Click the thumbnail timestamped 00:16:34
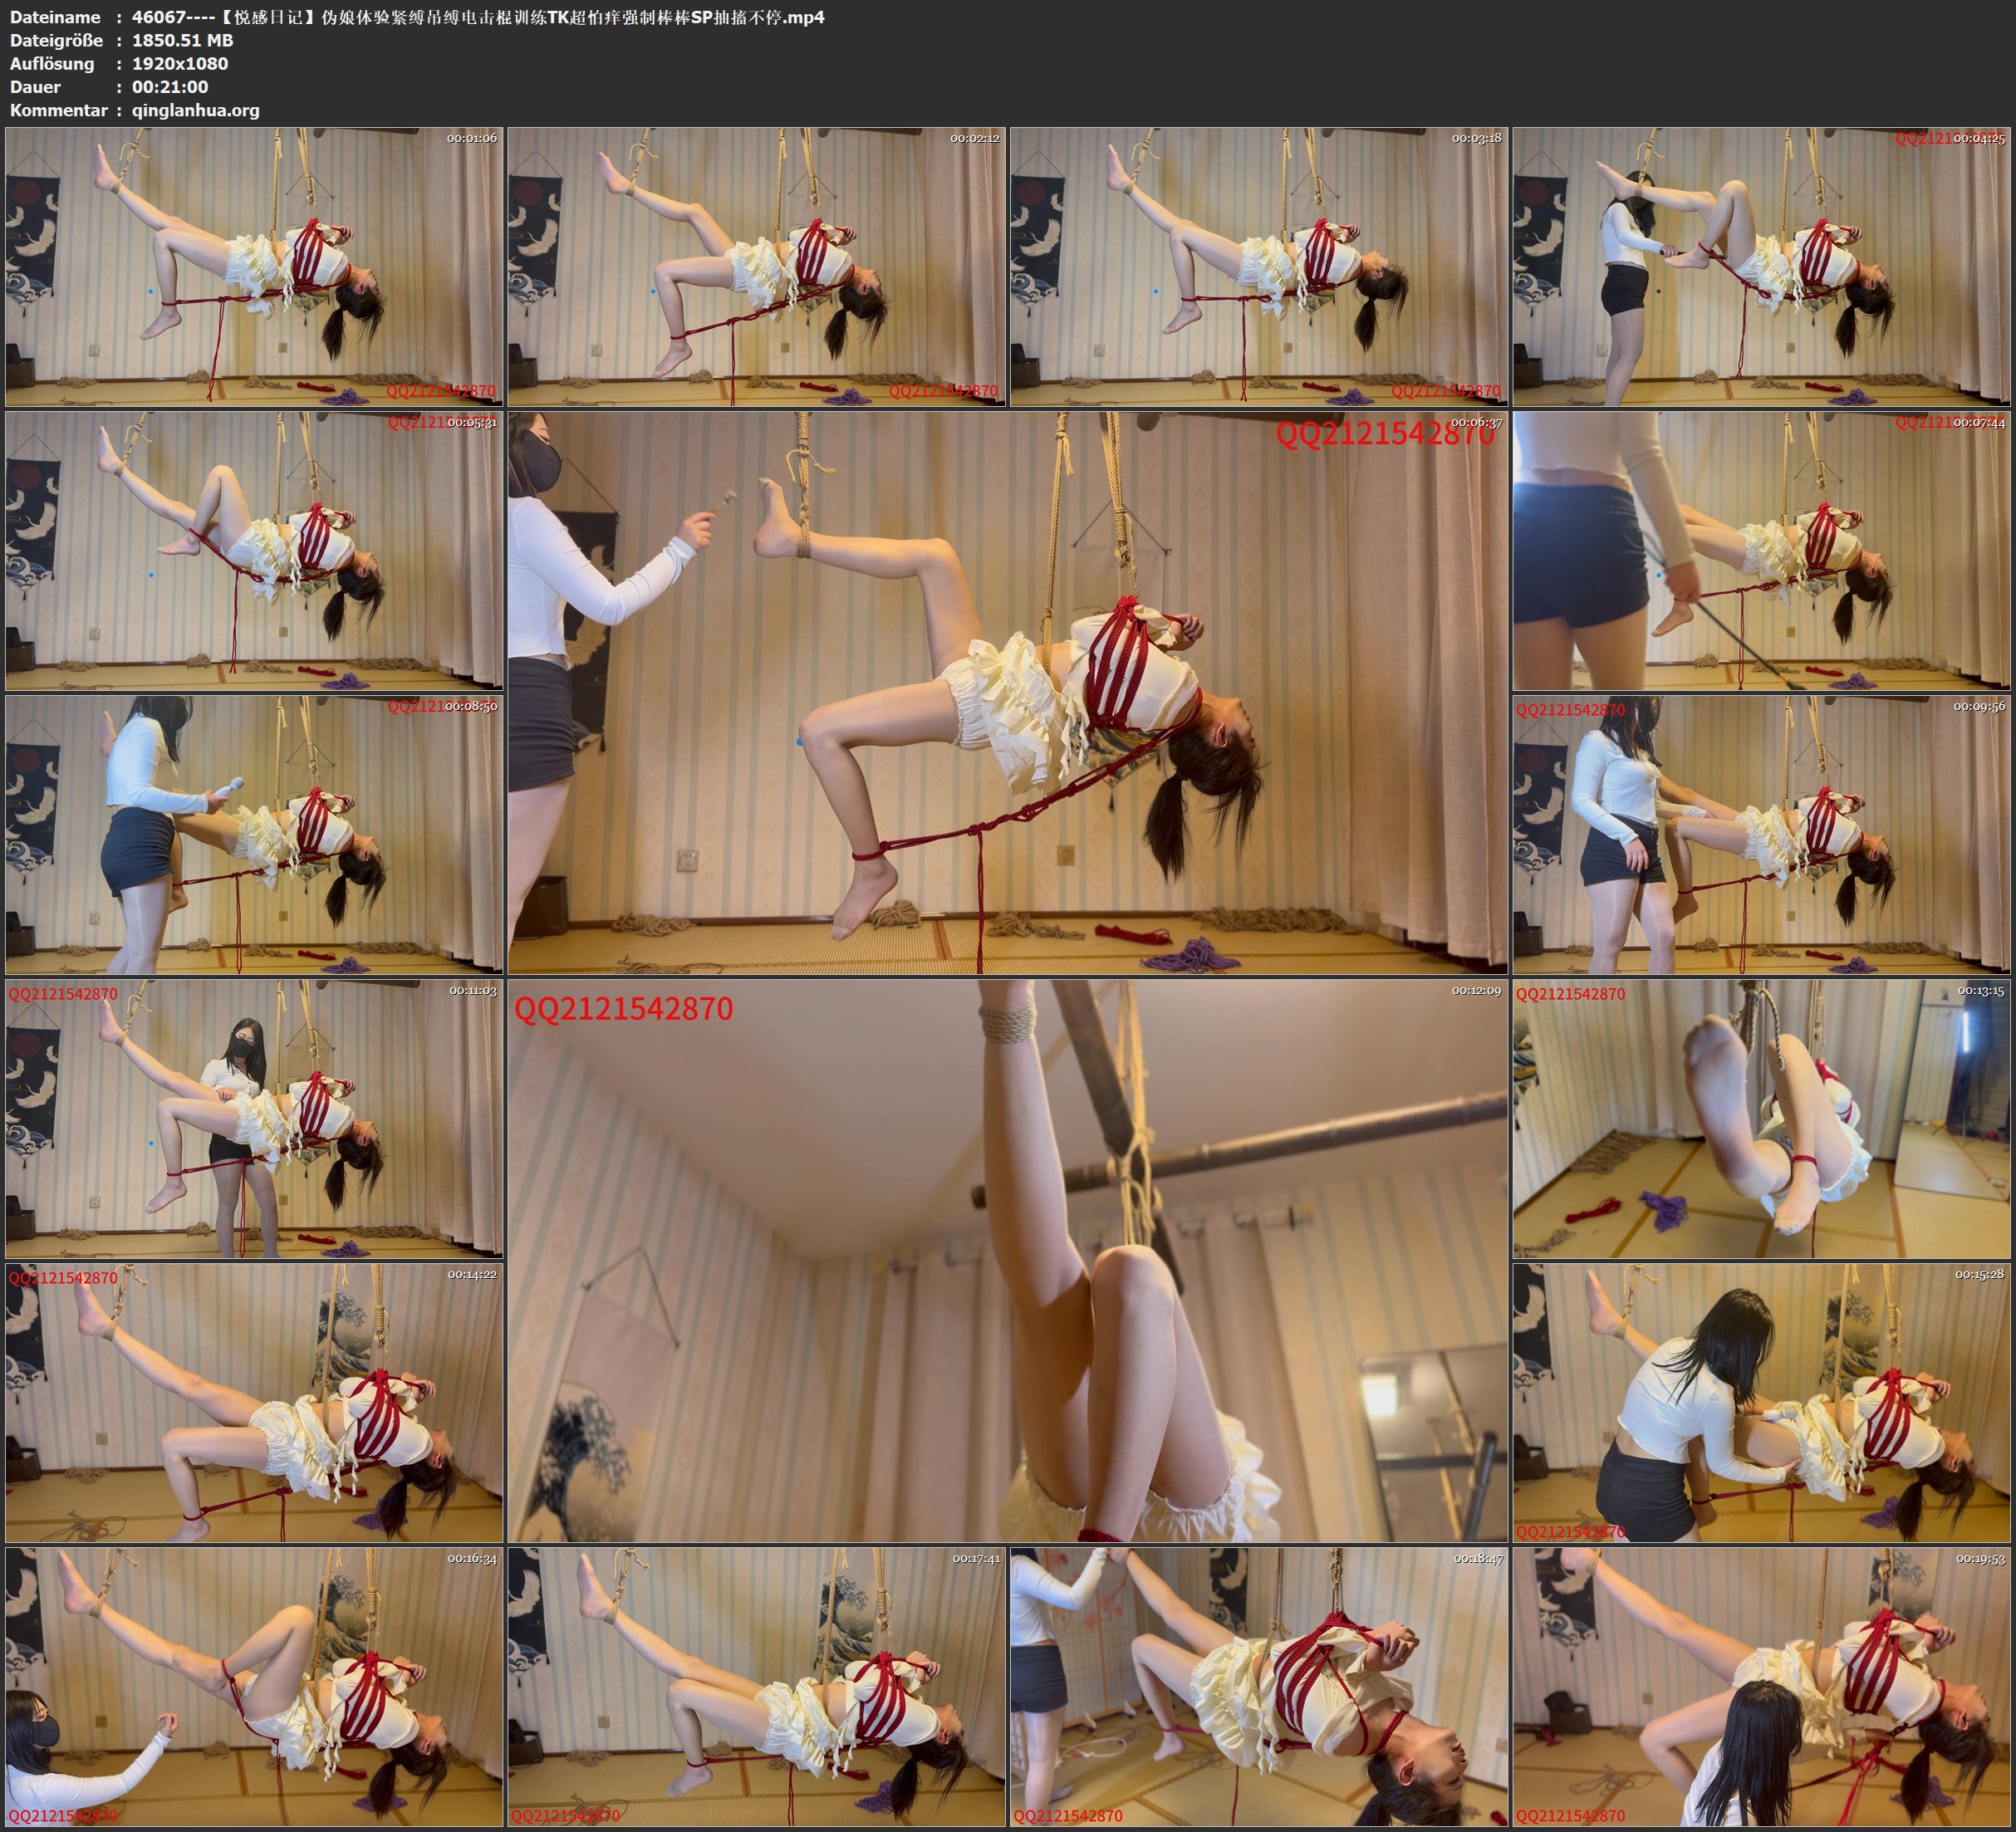The image size is (2016, 1832). 254,1687
